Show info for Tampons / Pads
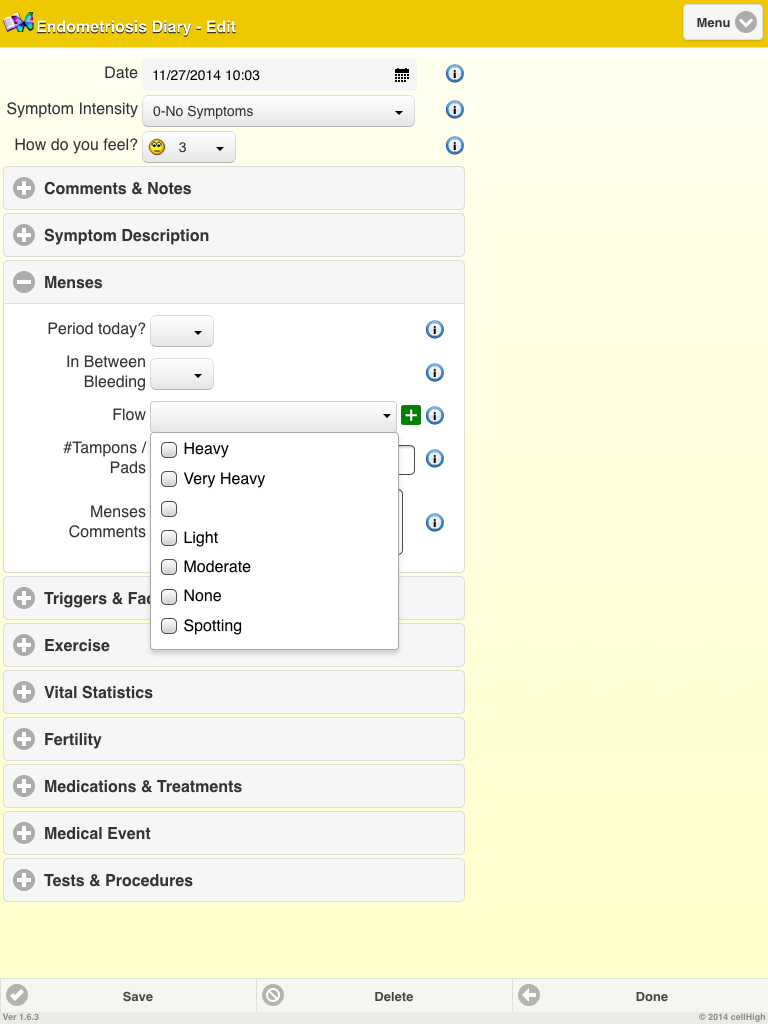 pos(434,458)
